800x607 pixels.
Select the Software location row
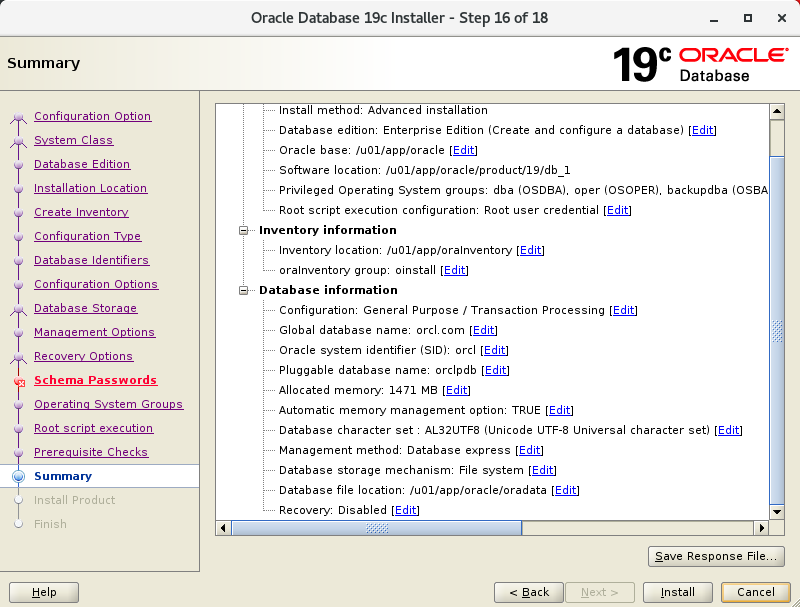424,170
